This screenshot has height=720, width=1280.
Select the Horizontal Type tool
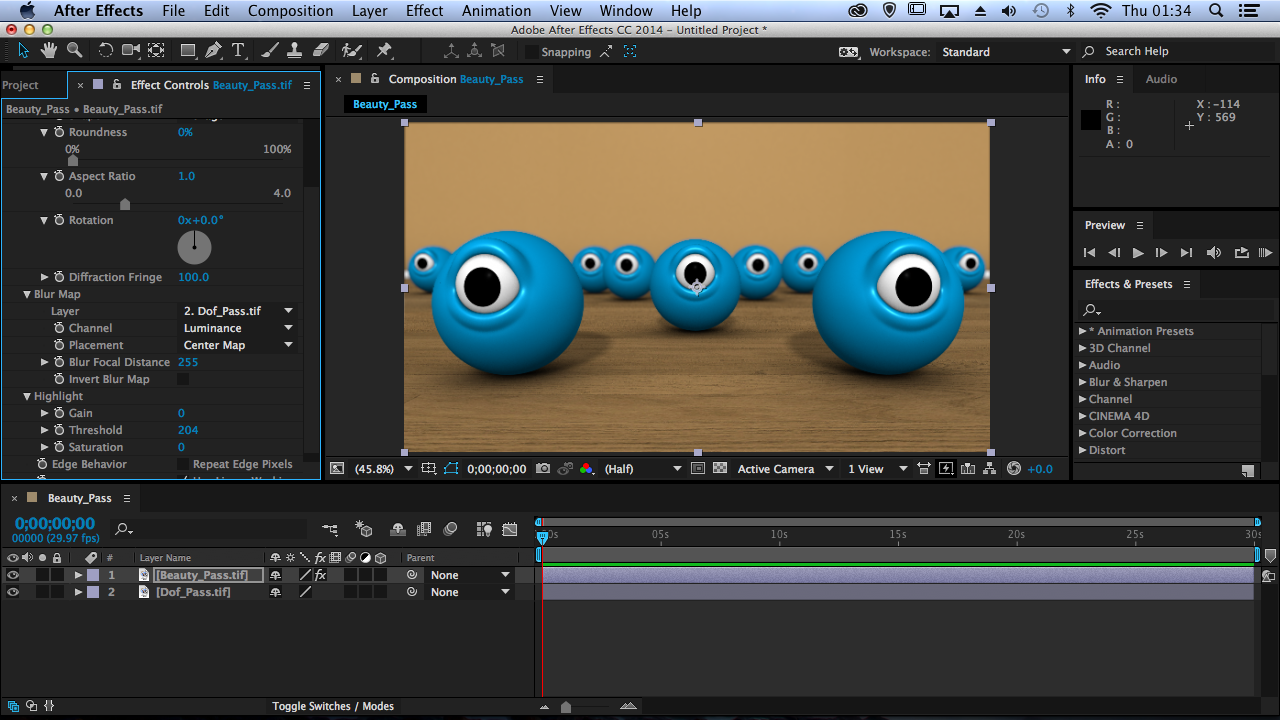(238, 50)
